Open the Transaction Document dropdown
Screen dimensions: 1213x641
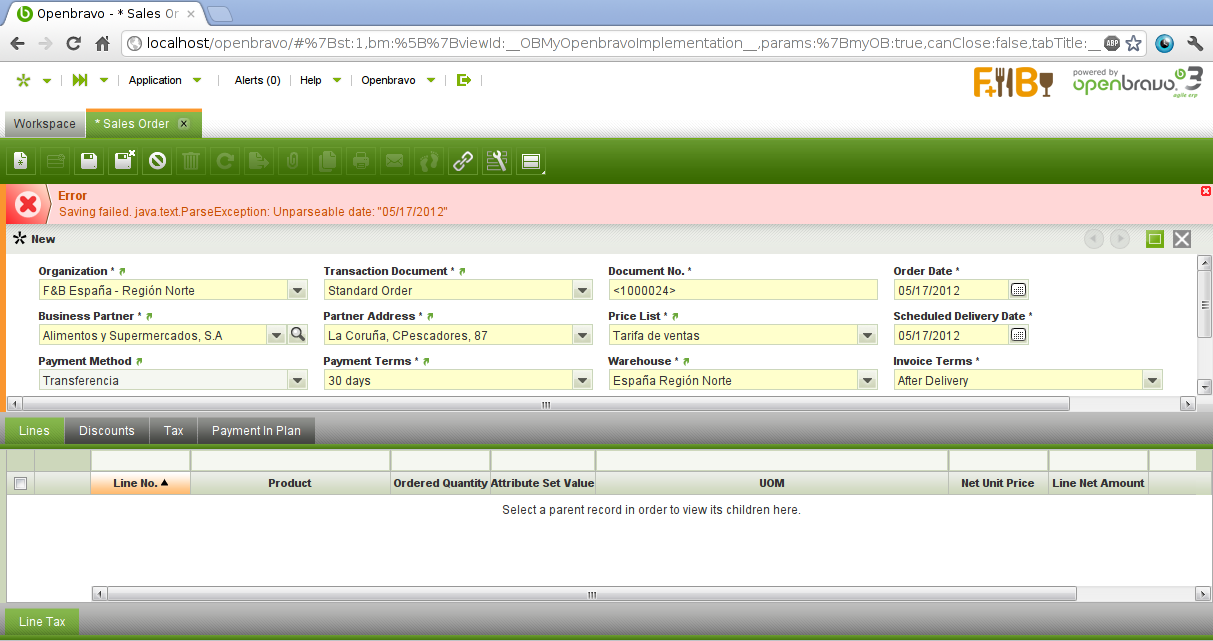point(582,291)
